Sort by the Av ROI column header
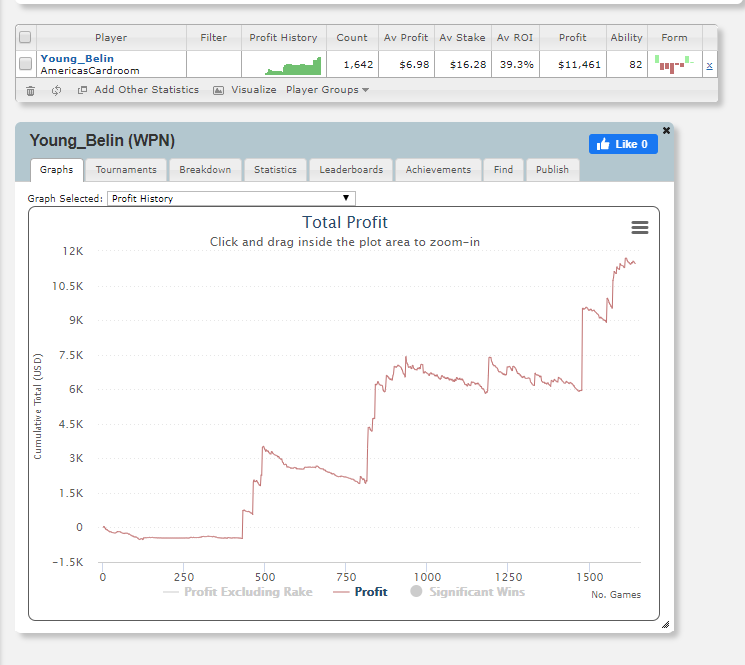The height and width of the screenshot is (665, 745). 515,38
